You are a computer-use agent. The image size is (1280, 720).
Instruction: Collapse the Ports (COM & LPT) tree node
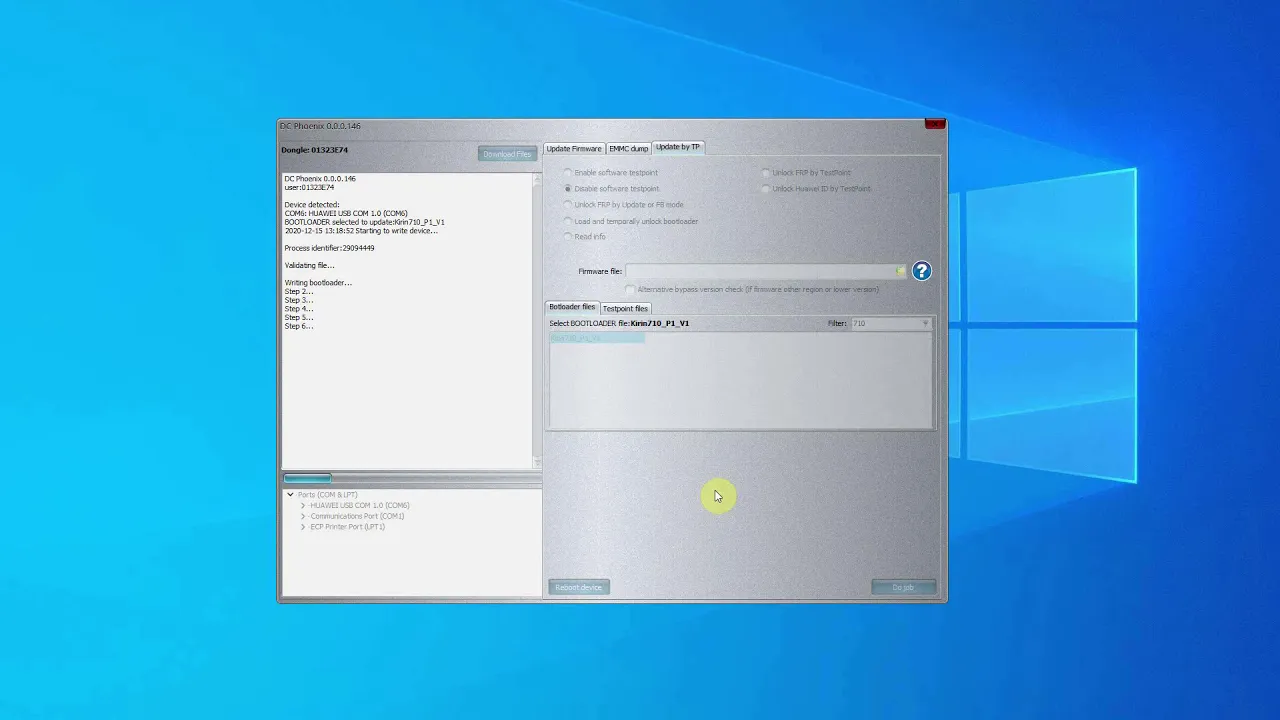click(290, 495)
